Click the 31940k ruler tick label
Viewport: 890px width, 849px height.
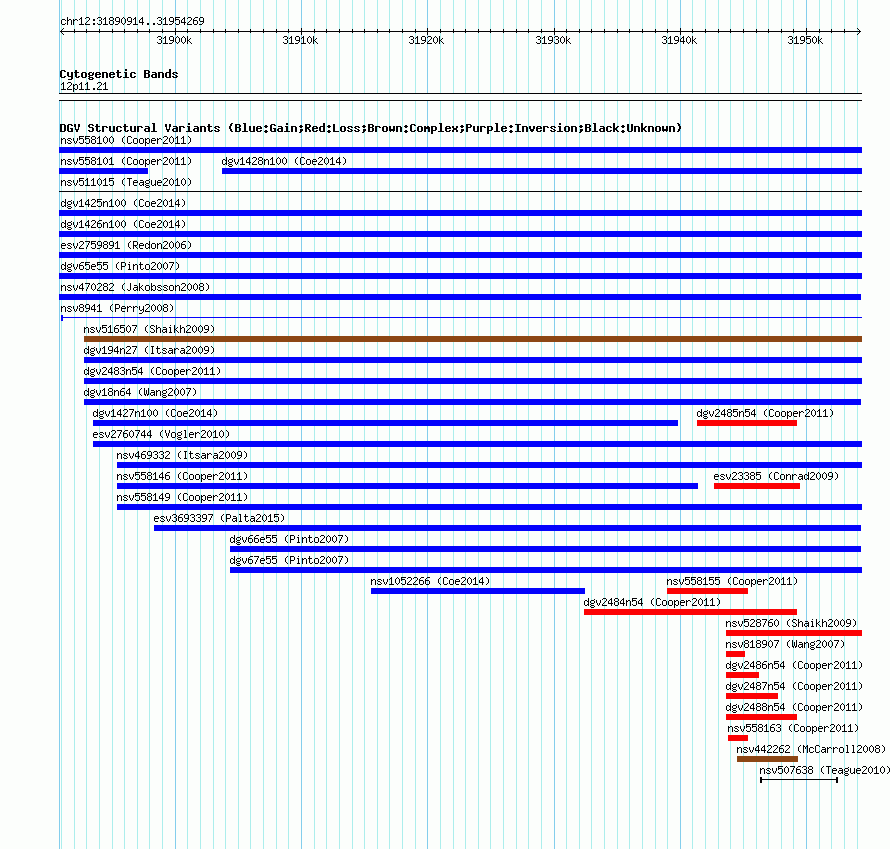[x=679, y=40]
